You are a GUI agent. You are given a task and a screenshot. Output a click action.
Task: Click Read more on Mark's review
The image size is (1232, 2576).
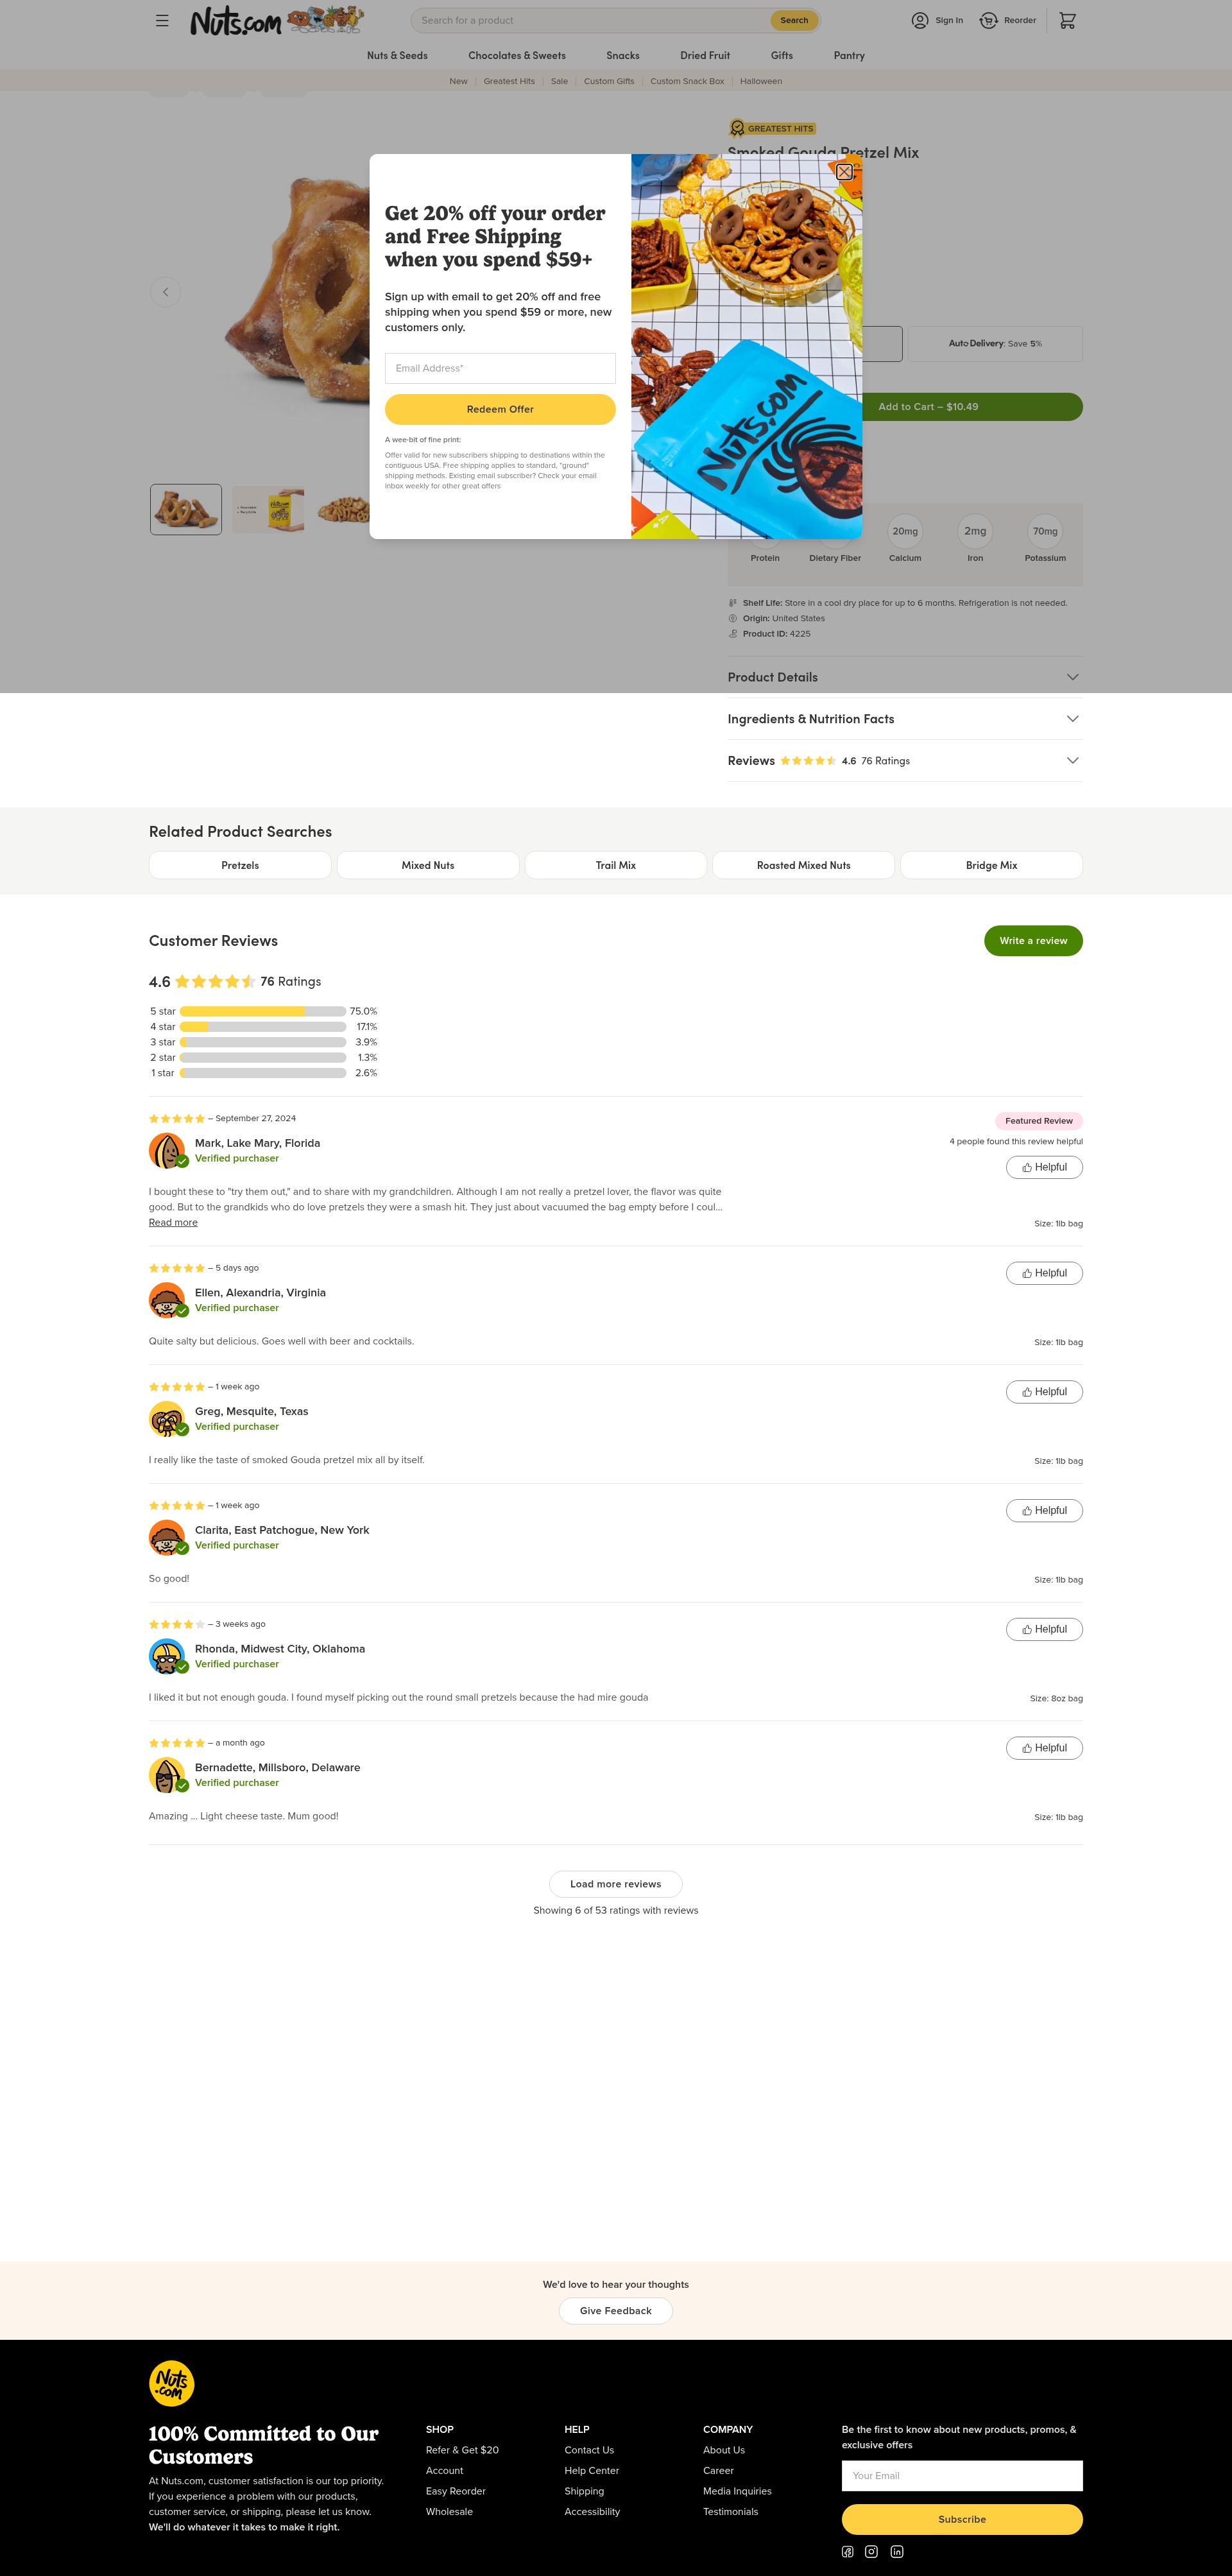click(x=173, y=1223)
